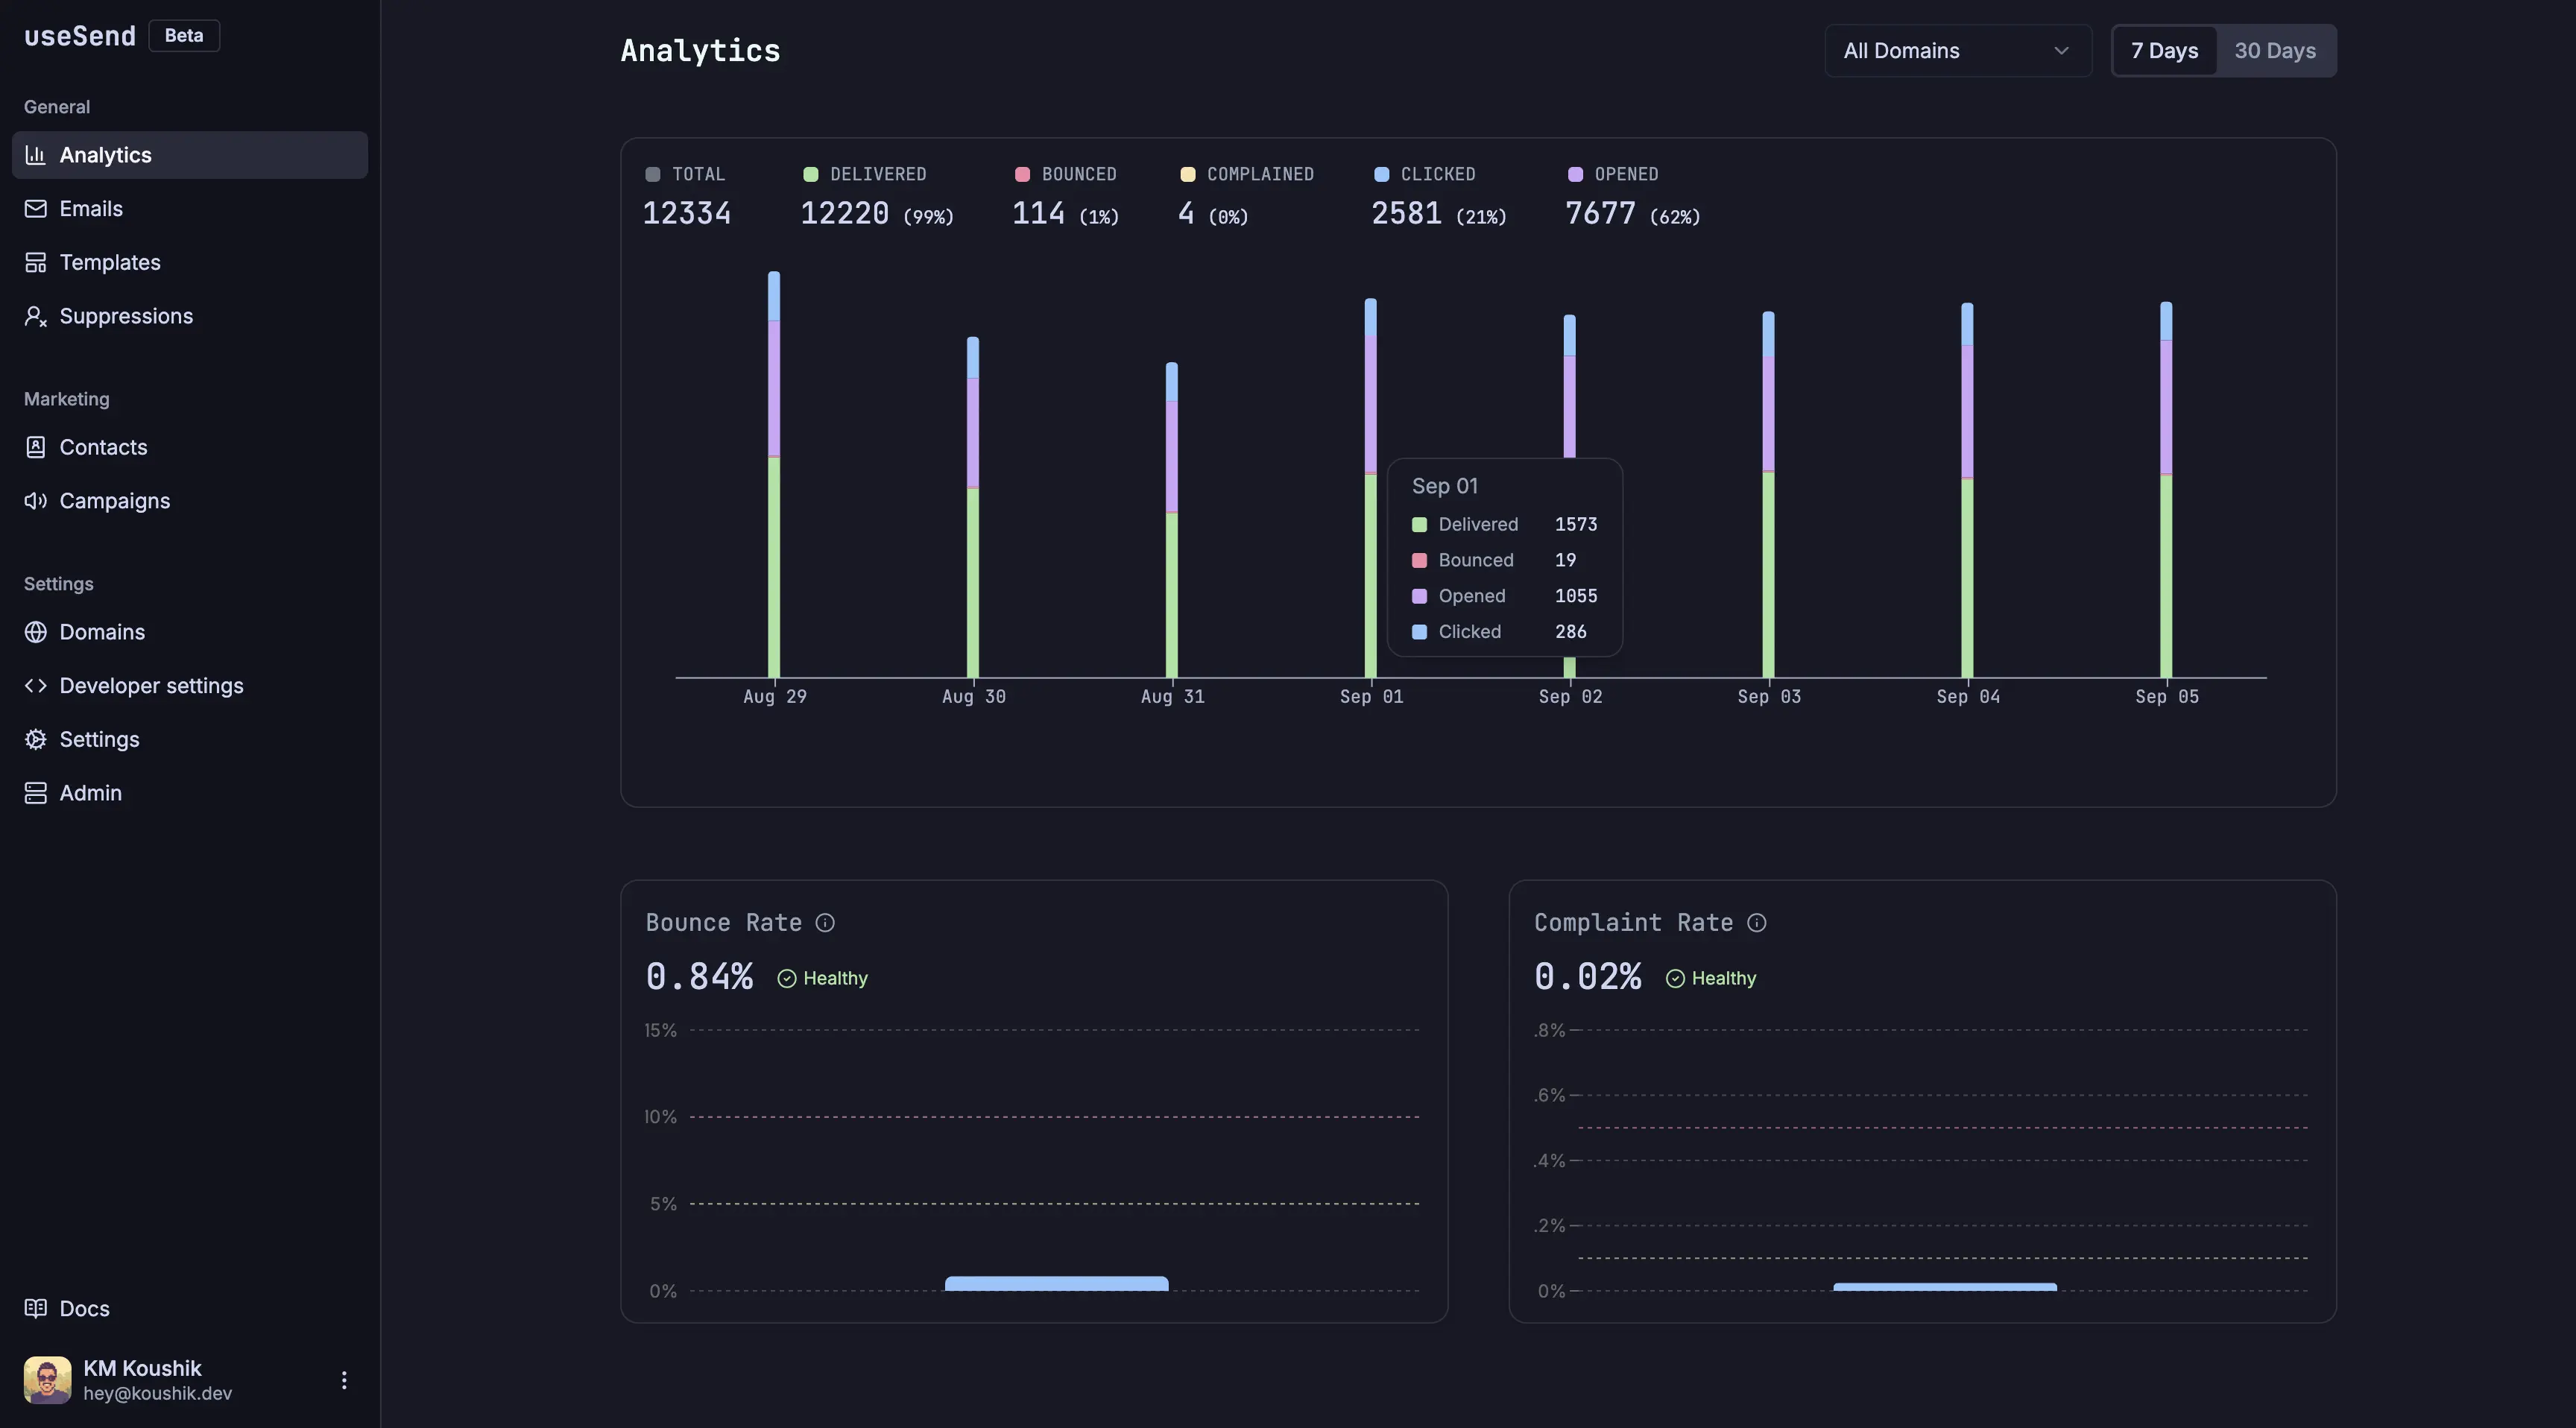2576x1428 pixels.
Task: Open Developer settings via the code icon
Action: point(35,685)
